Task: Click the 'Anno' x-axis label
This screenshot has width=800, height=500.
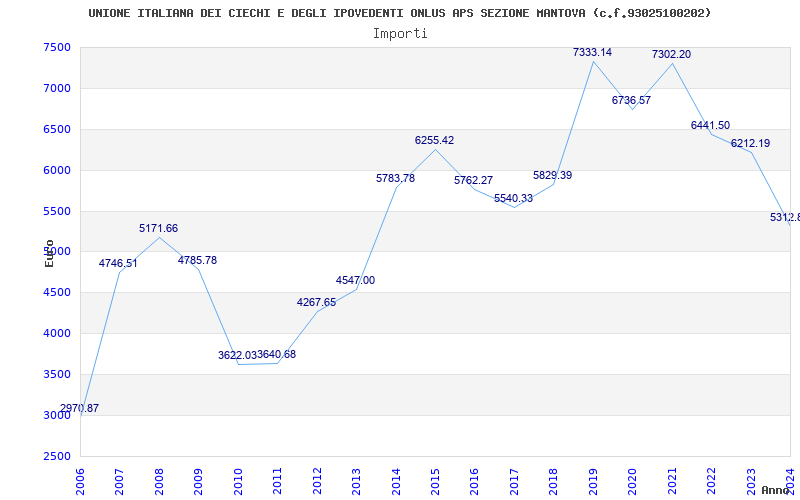Action: pos(776,490)
